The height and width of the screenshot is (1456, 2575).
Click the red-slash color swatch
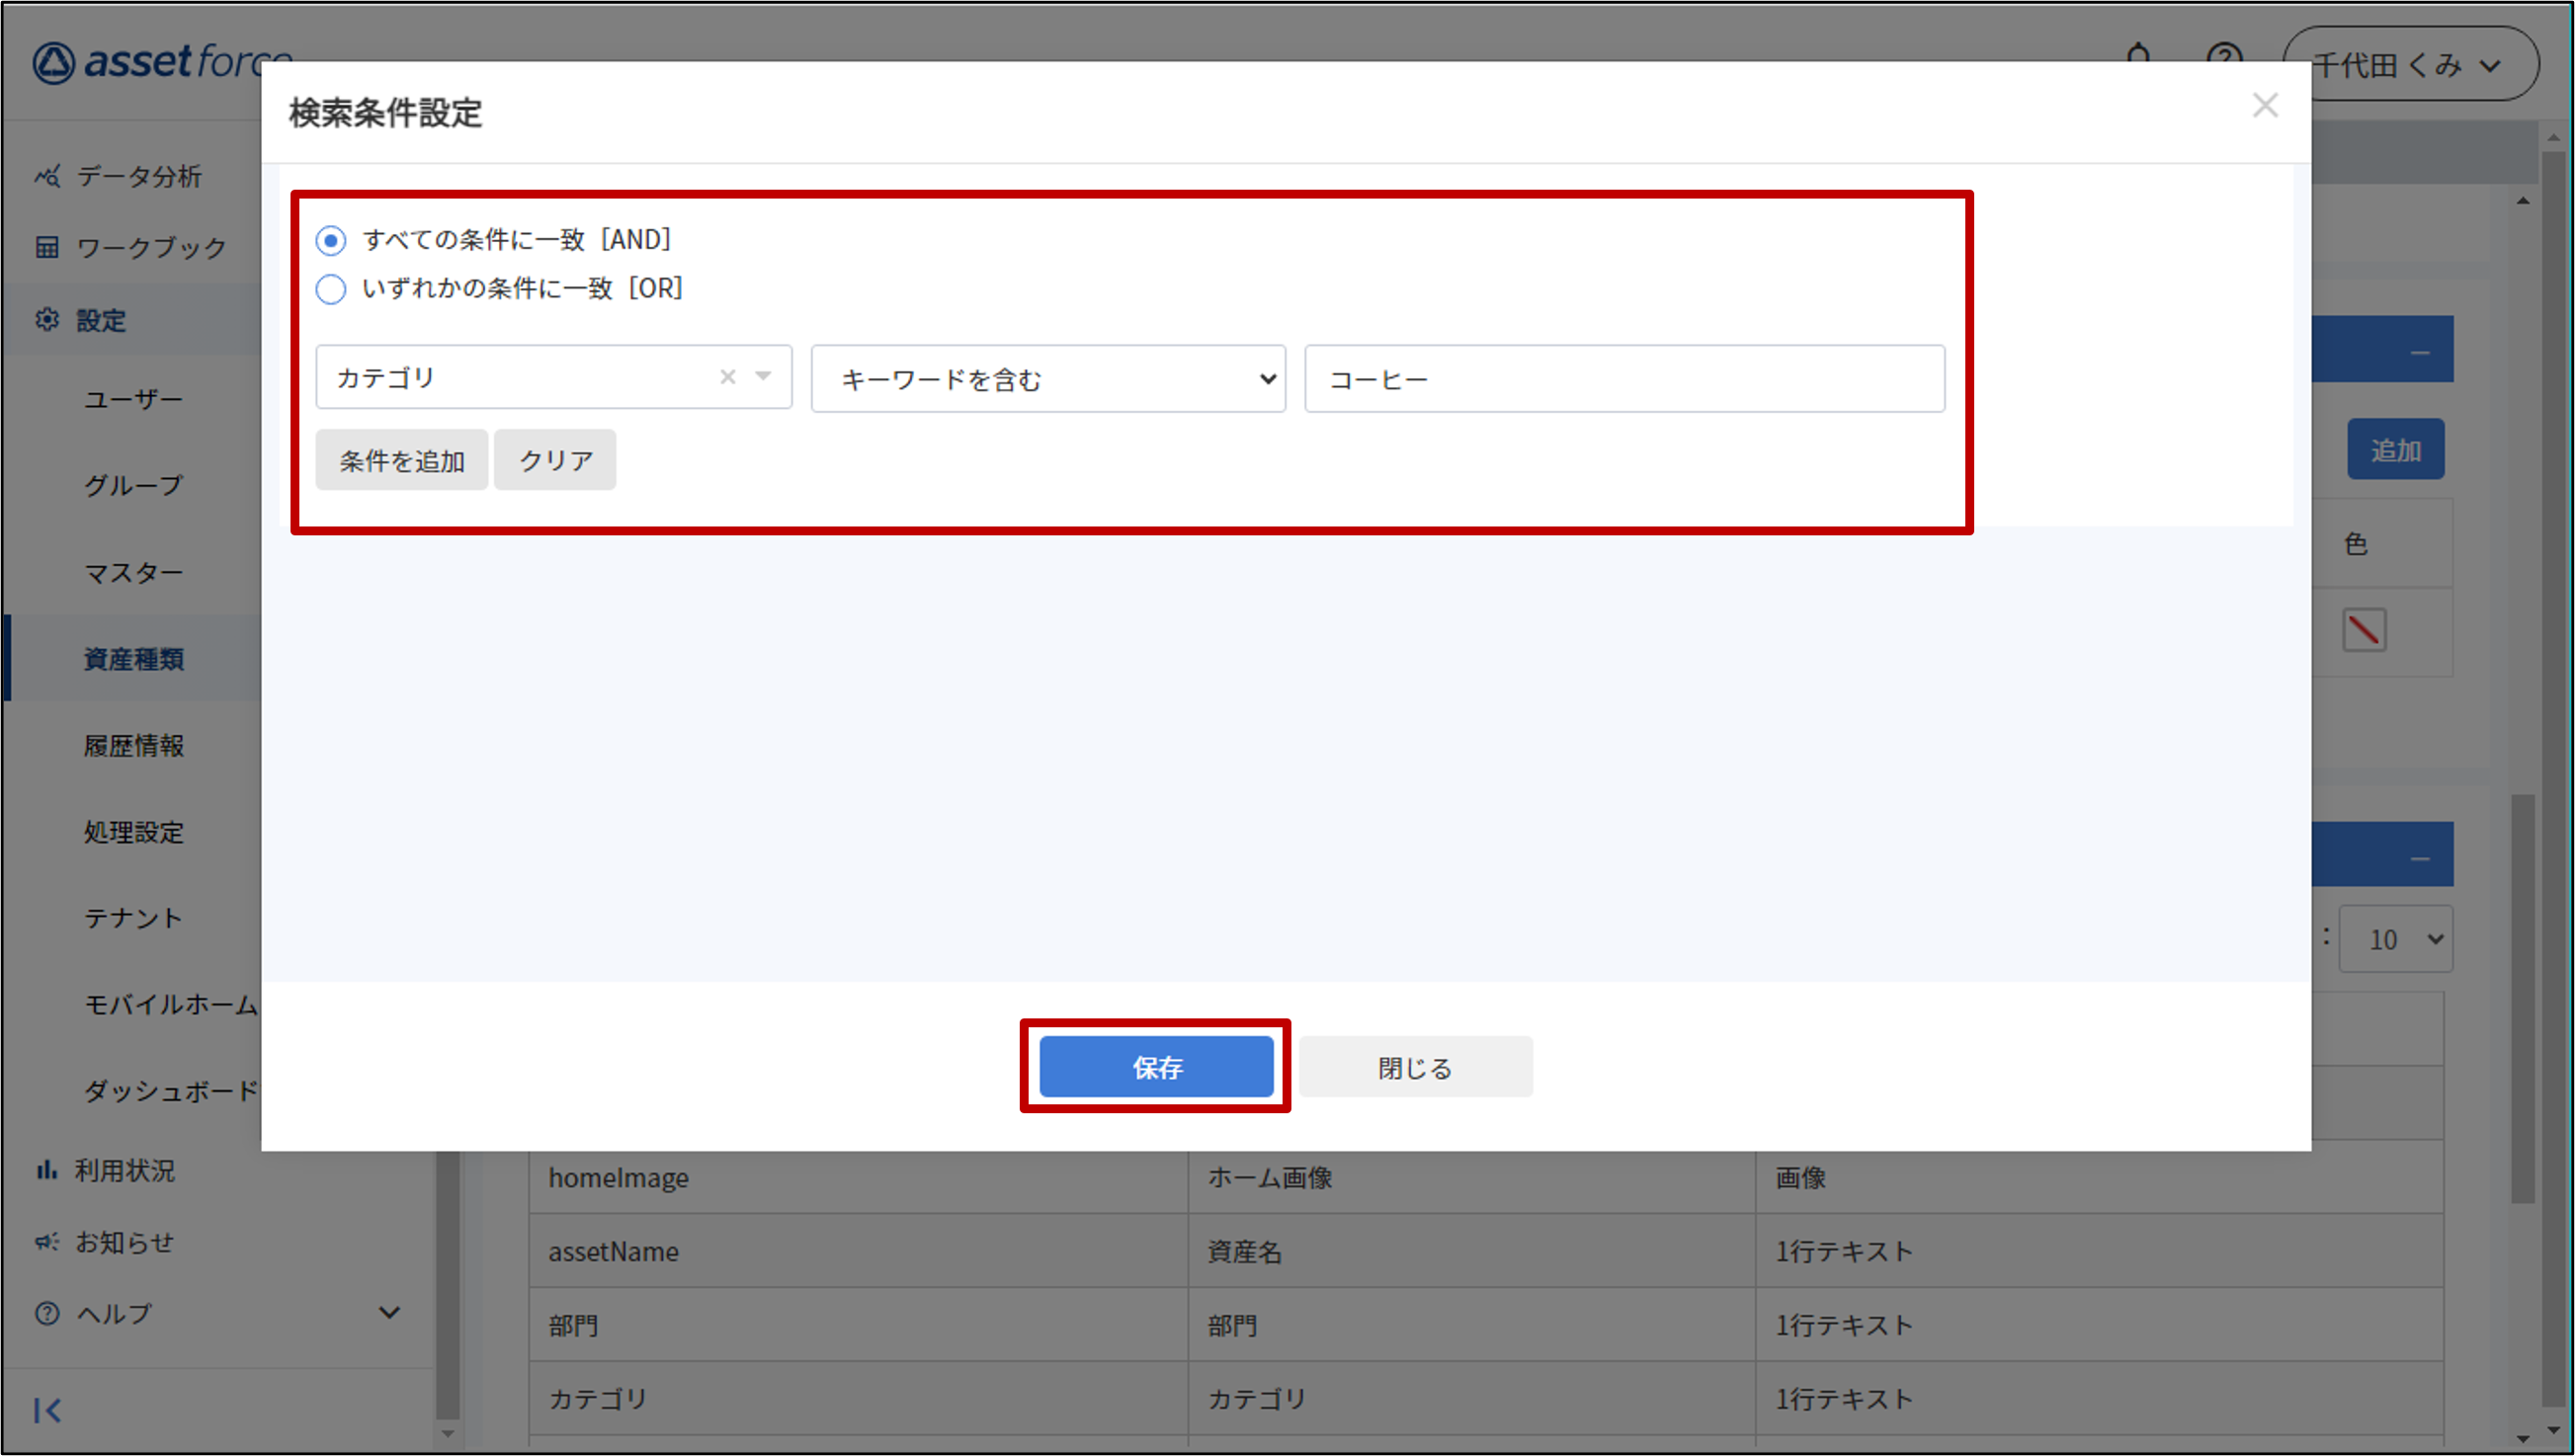2363,630
